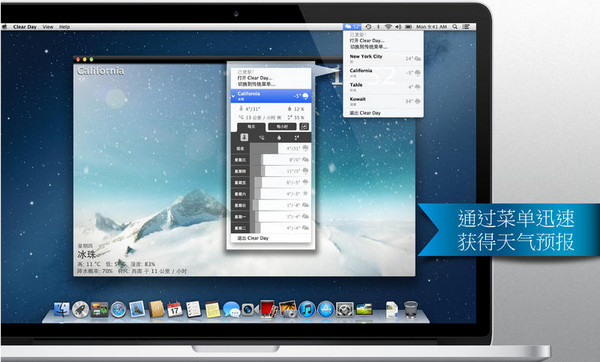The height and width of the screenshot is (362, 600).
Task: Click the 冰珠 condition text in the weather window
Action: coord(86,254)
